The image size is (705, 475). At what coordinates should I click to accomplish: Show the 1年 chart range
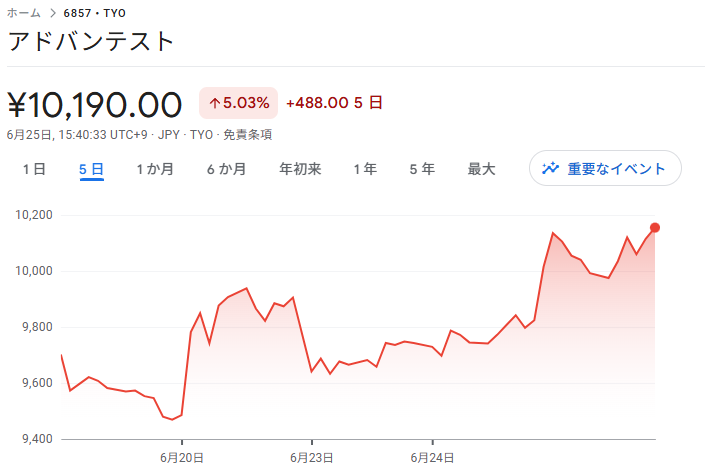(x=365, y=169)
